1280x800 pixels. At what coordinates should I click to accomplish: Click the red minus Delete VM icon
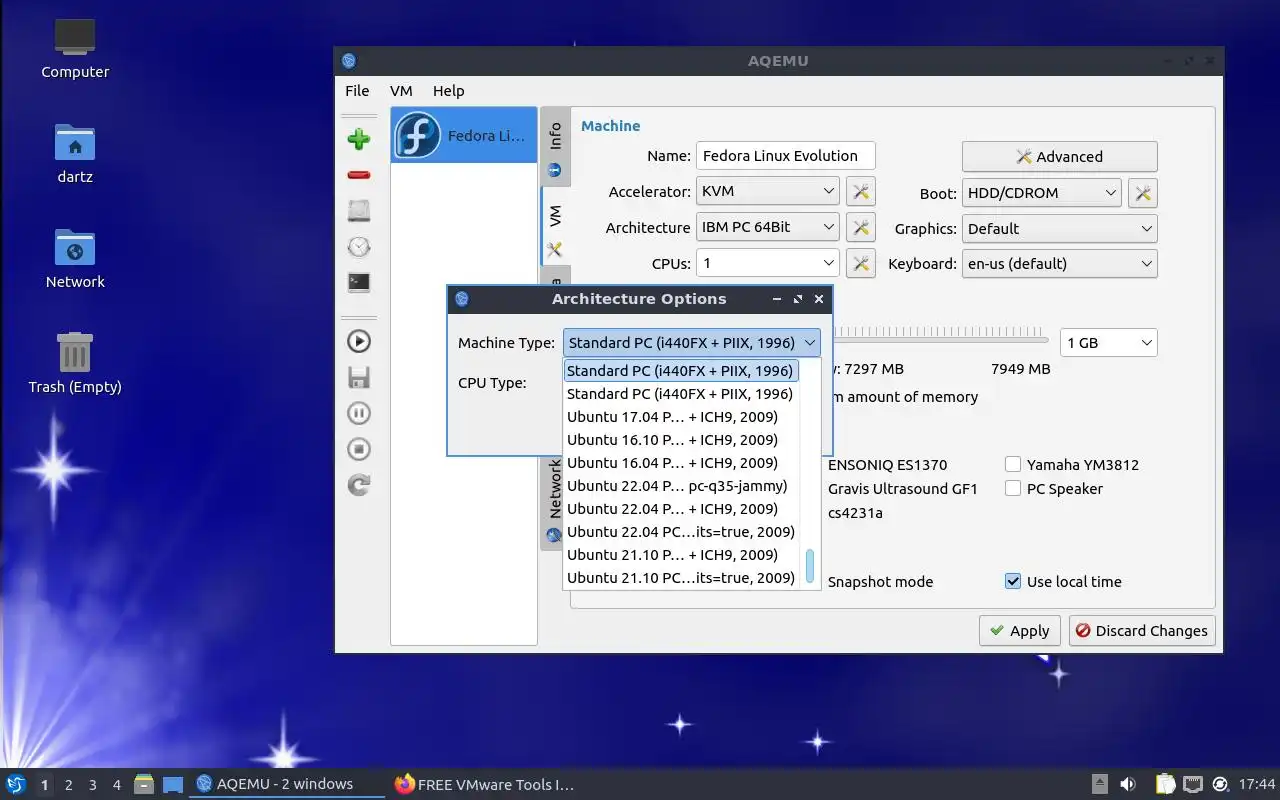(359, 175)
